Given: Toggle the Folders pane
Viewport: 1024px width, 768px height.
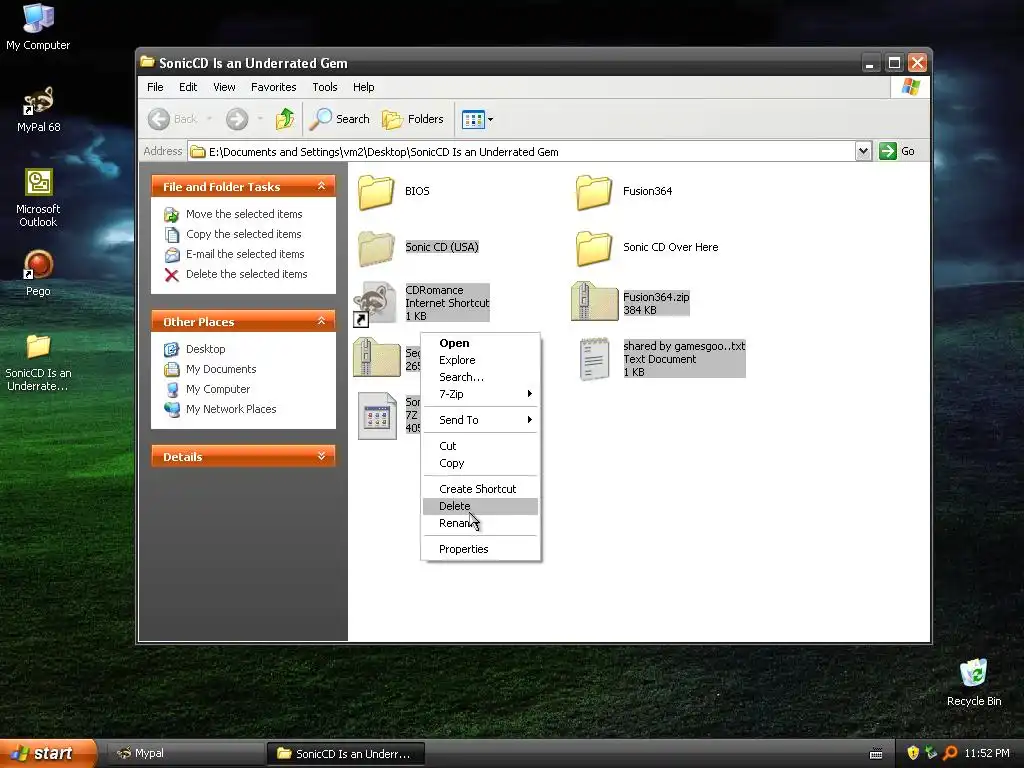Looking at the screenshot, I should [x=413, y=119].
